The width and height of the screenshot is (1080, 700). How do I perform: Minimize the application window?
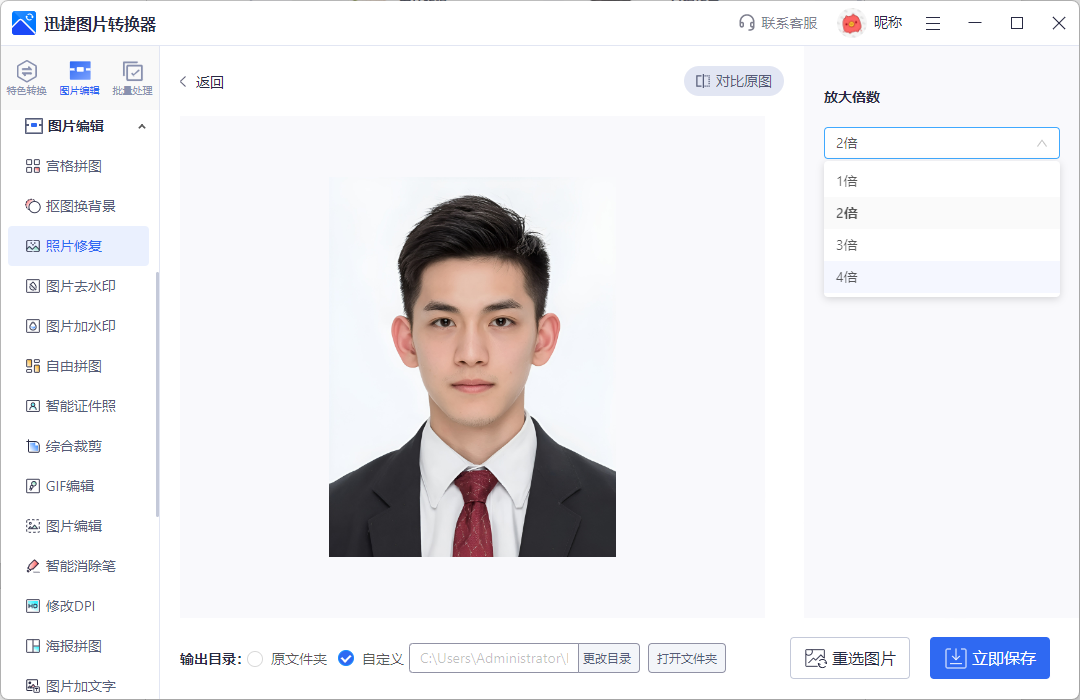tap(975, 23)
